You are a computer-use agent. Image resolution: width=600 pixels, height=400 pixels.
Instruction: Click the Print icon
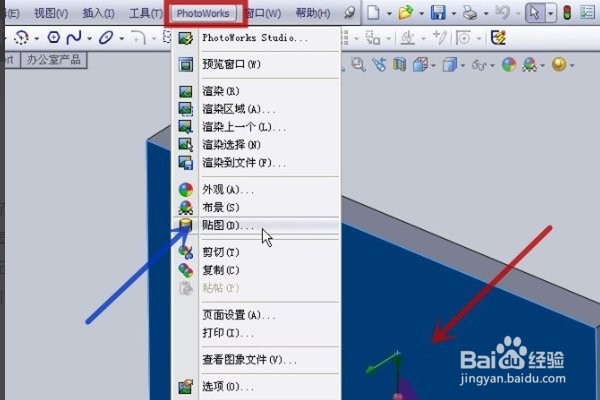tap(470, 13)
